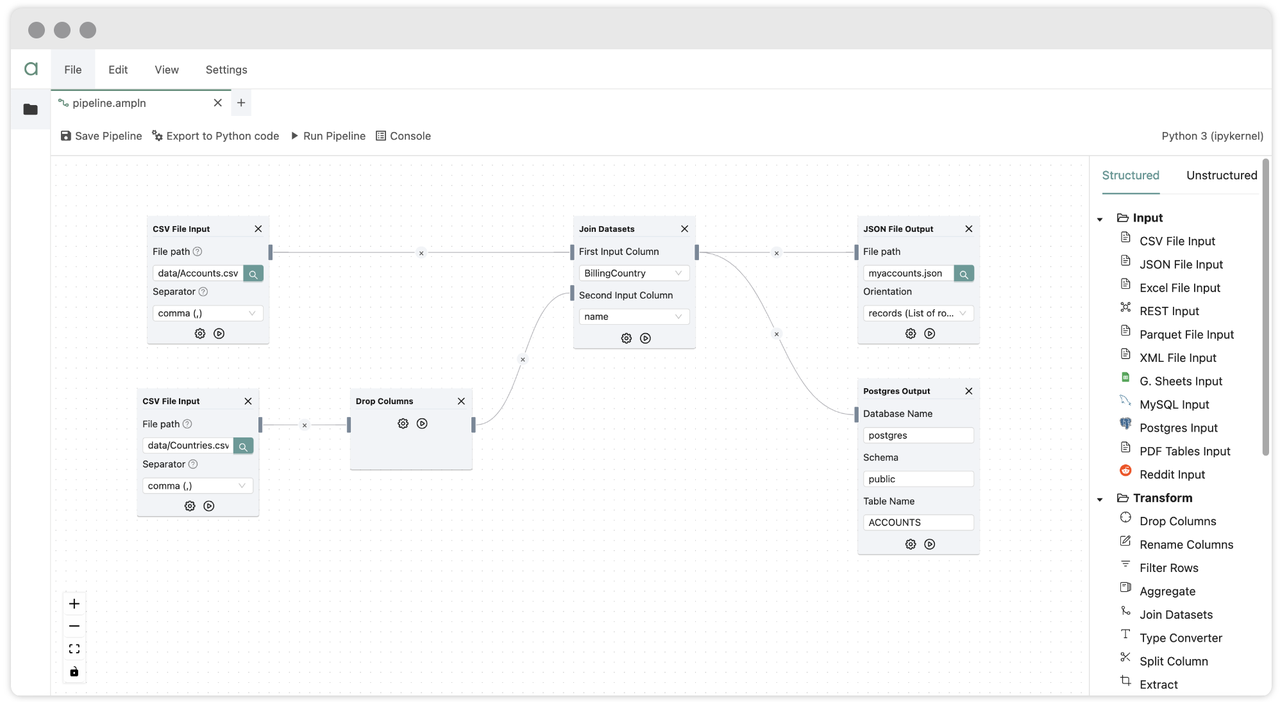The image size is (1280, 702).
Task: Run the Drop Columns node play icon
Action: coord(422,424)
